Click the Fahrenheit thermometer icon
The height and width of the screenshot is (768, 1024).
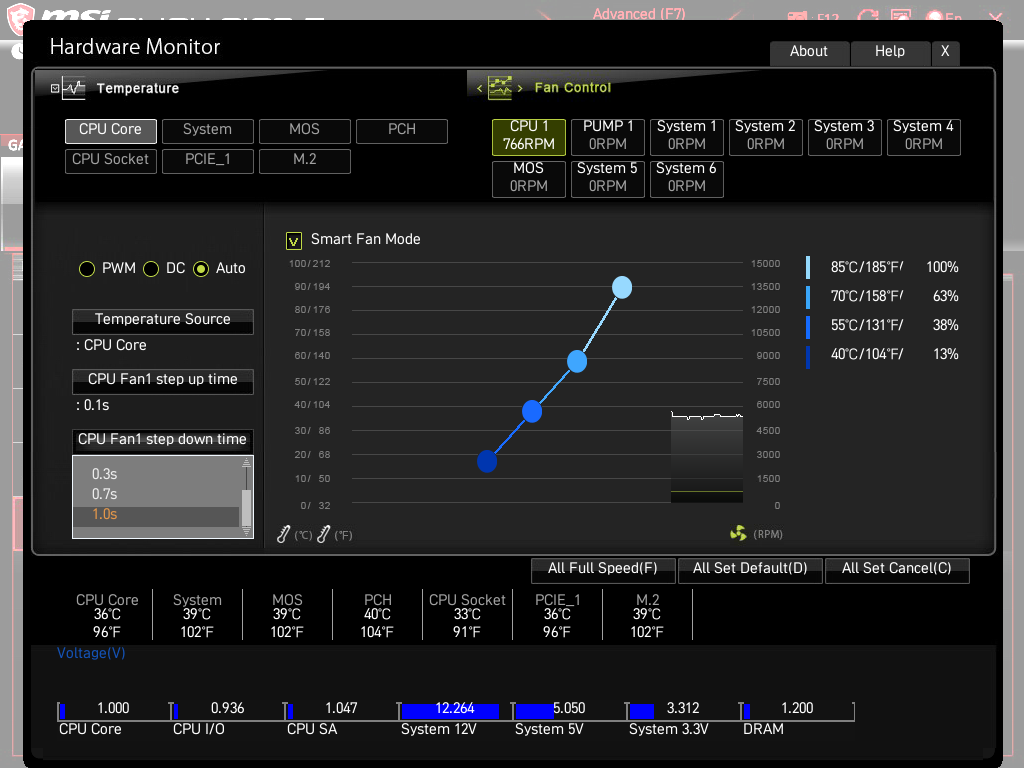(x=323, y=534)
